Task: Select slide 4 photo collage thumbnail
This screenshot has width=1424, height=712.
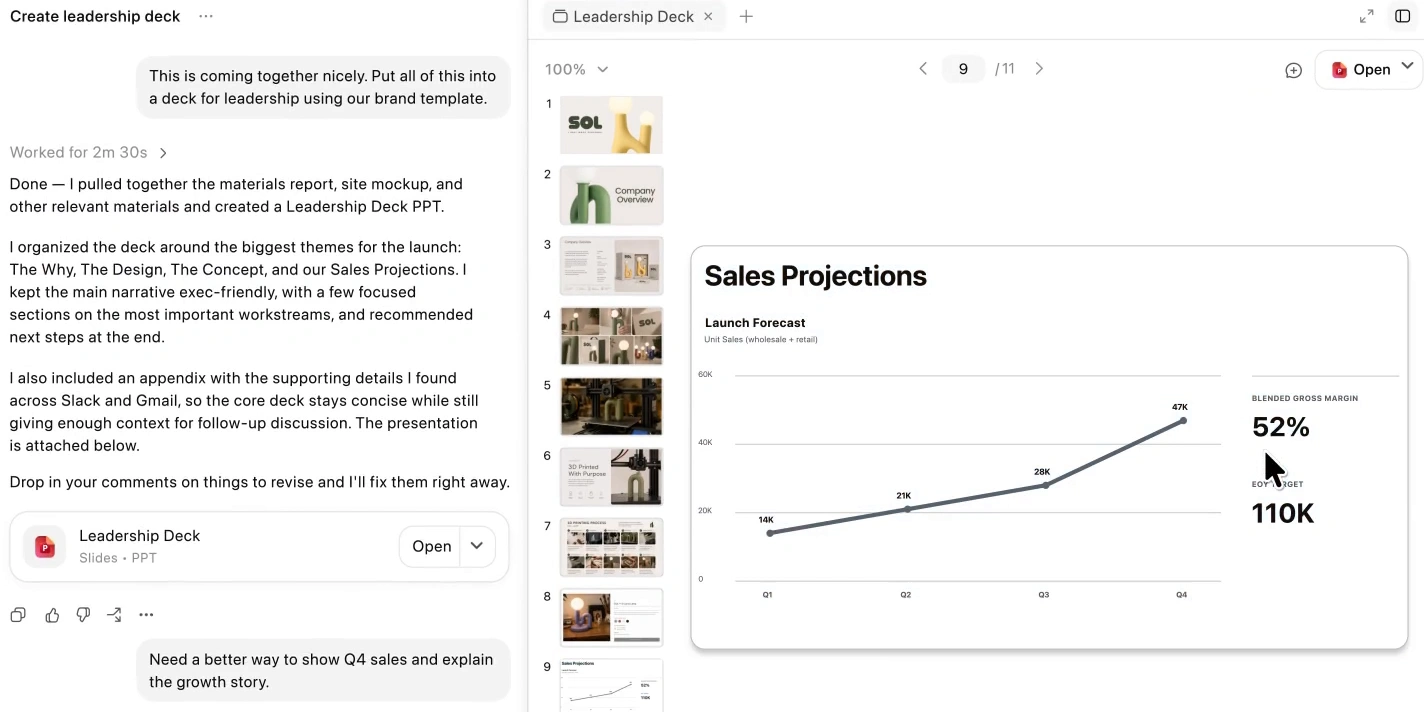Action: (x=611, y=336)
